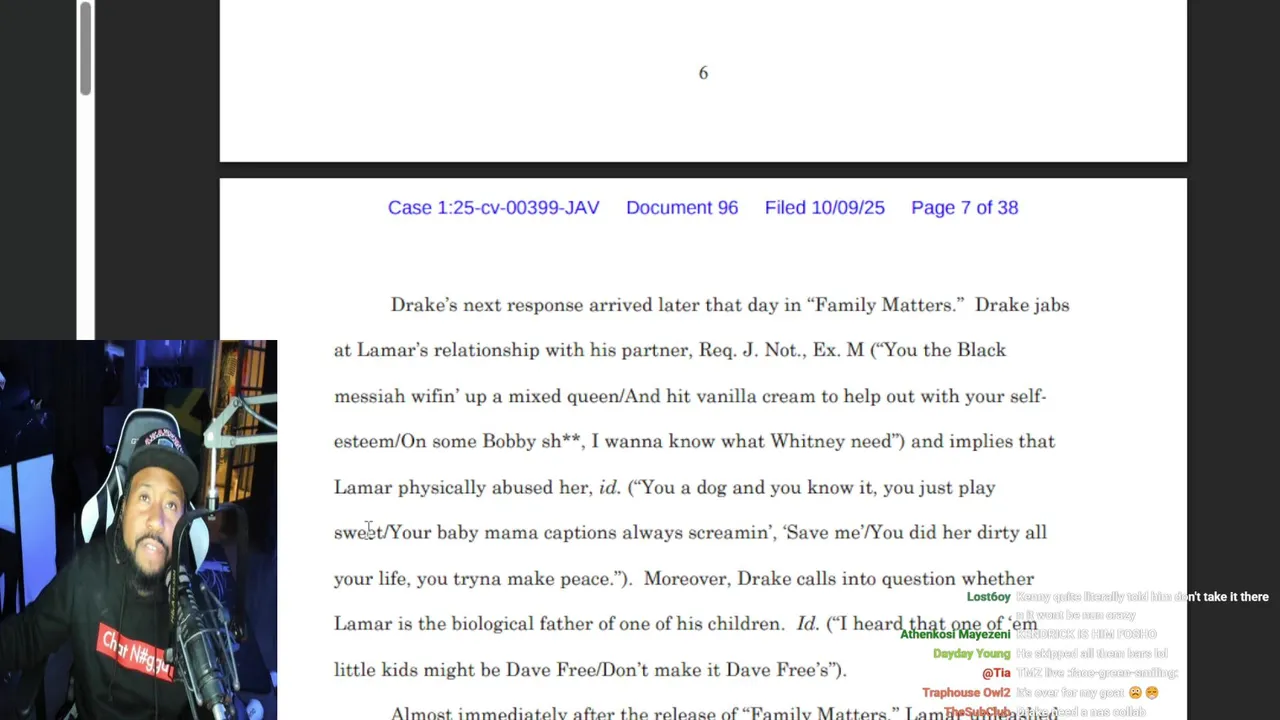Image resolution: width=1280 pixels, height=720 pixels.
Task: Click the streamer webcam overlay
Action: pos(138,530)
